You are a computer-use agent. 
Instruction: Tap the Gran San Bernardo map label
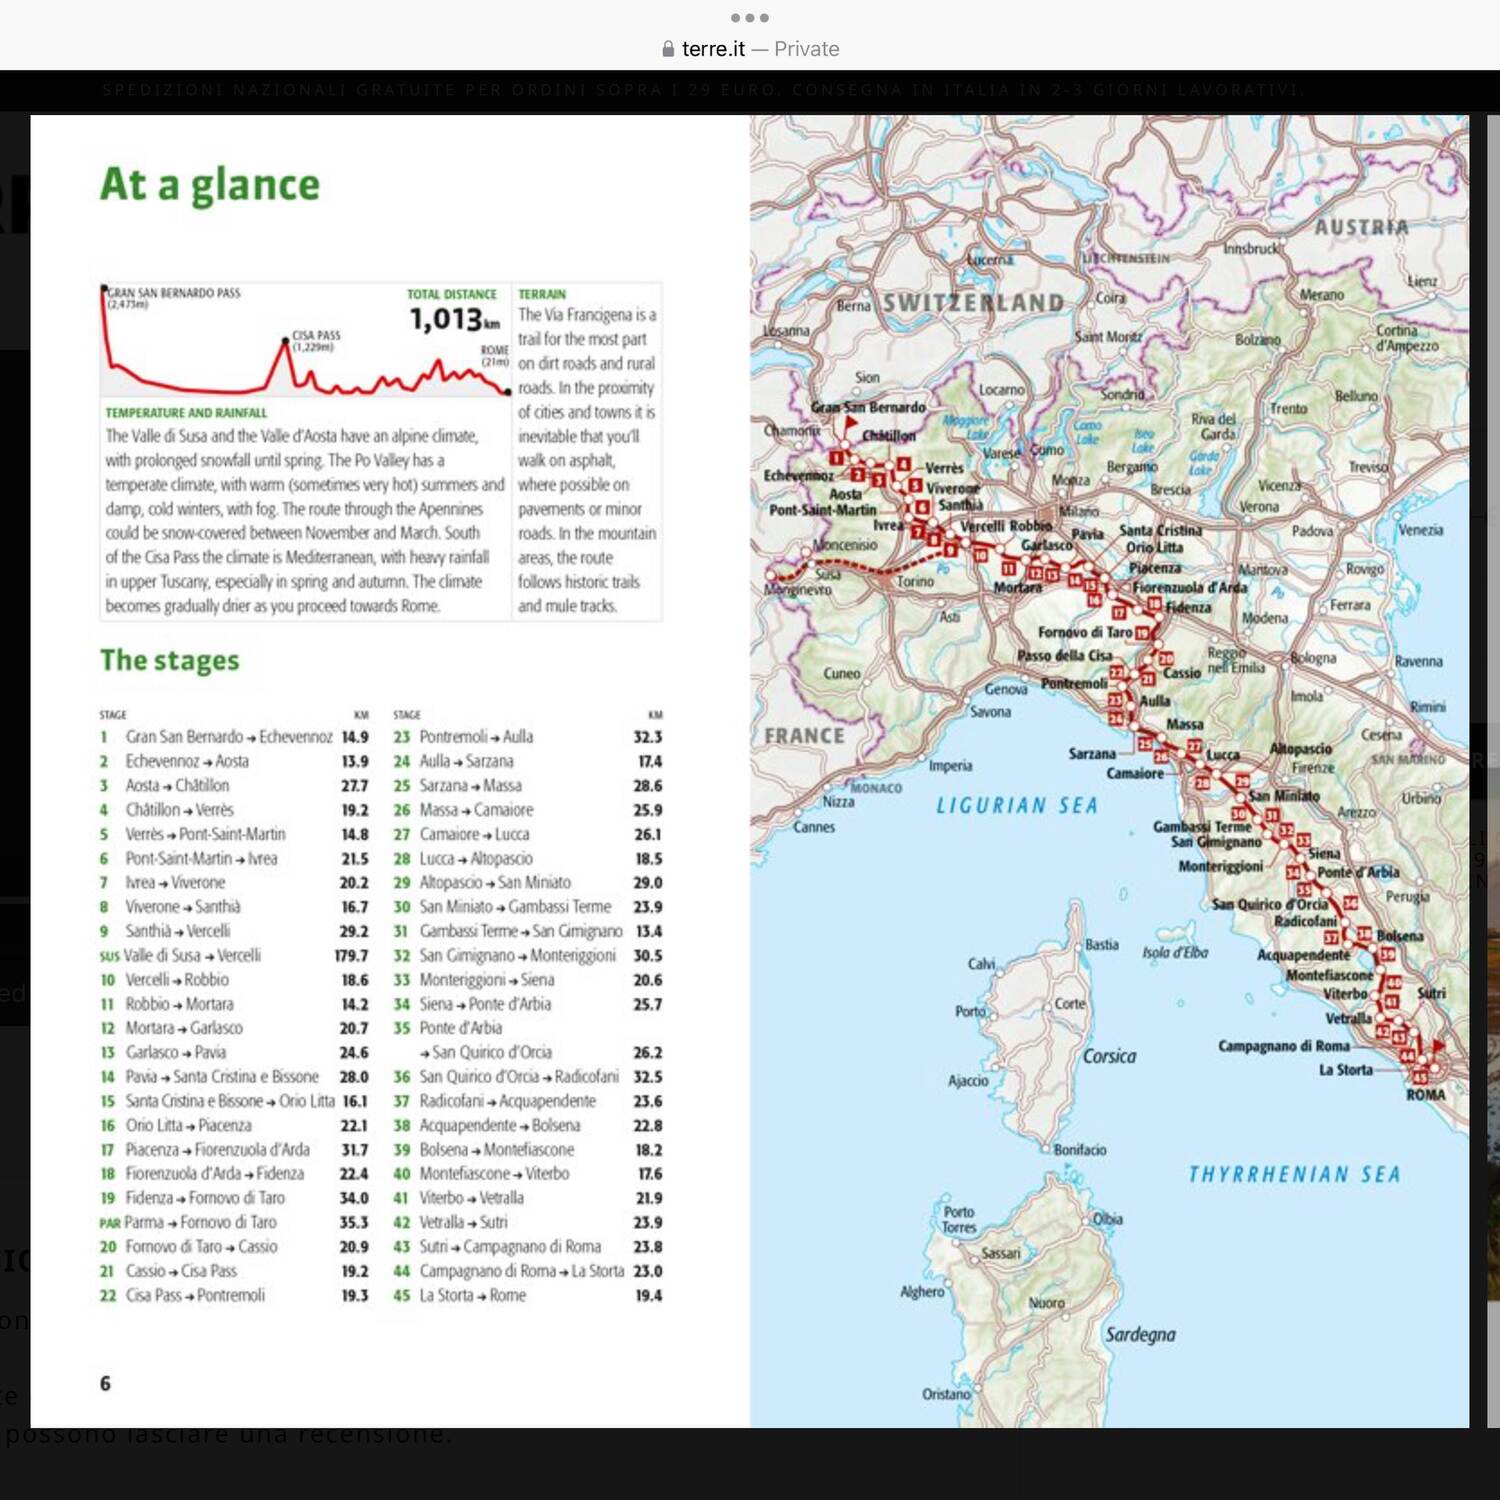868,408
